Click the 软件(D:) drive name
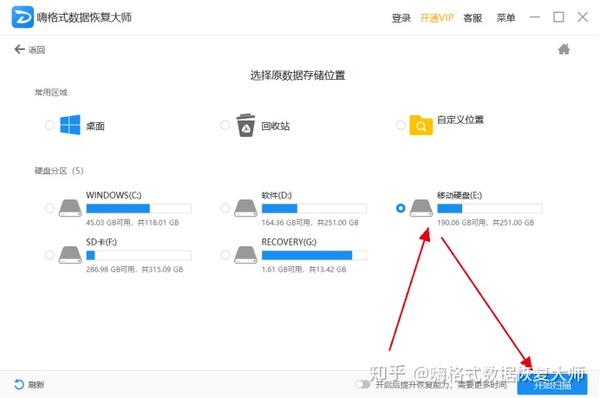600x398 pixels. pyautogui.click(x=277, y=195)
